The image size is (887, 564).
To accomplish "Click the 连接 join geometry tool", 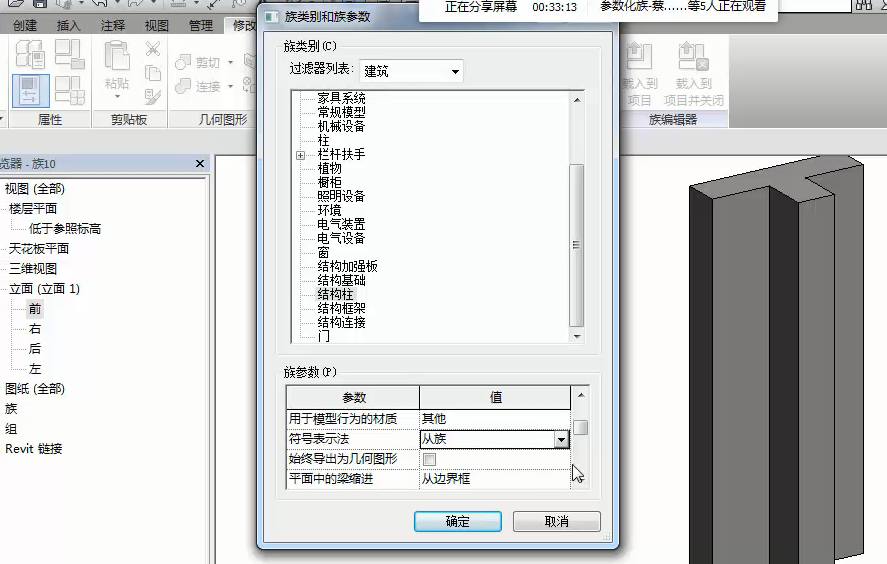I will click(197, 86).
